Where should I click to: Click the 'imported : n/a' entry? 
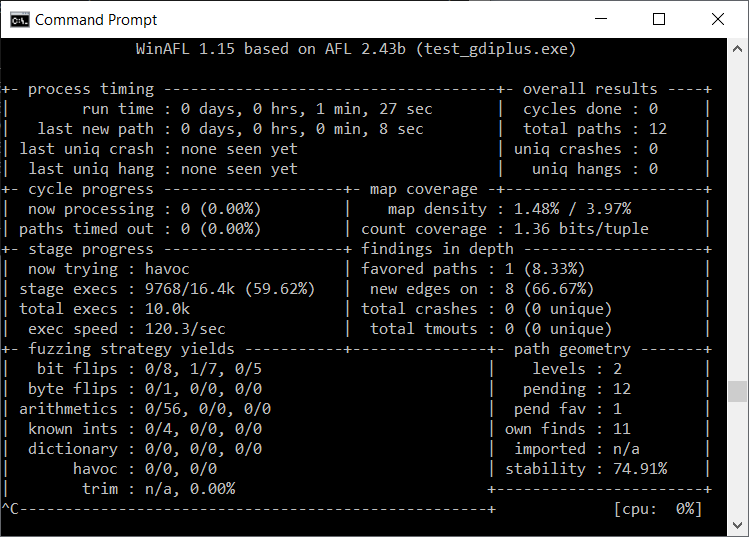pyautogui.click(x=577, y=449)
